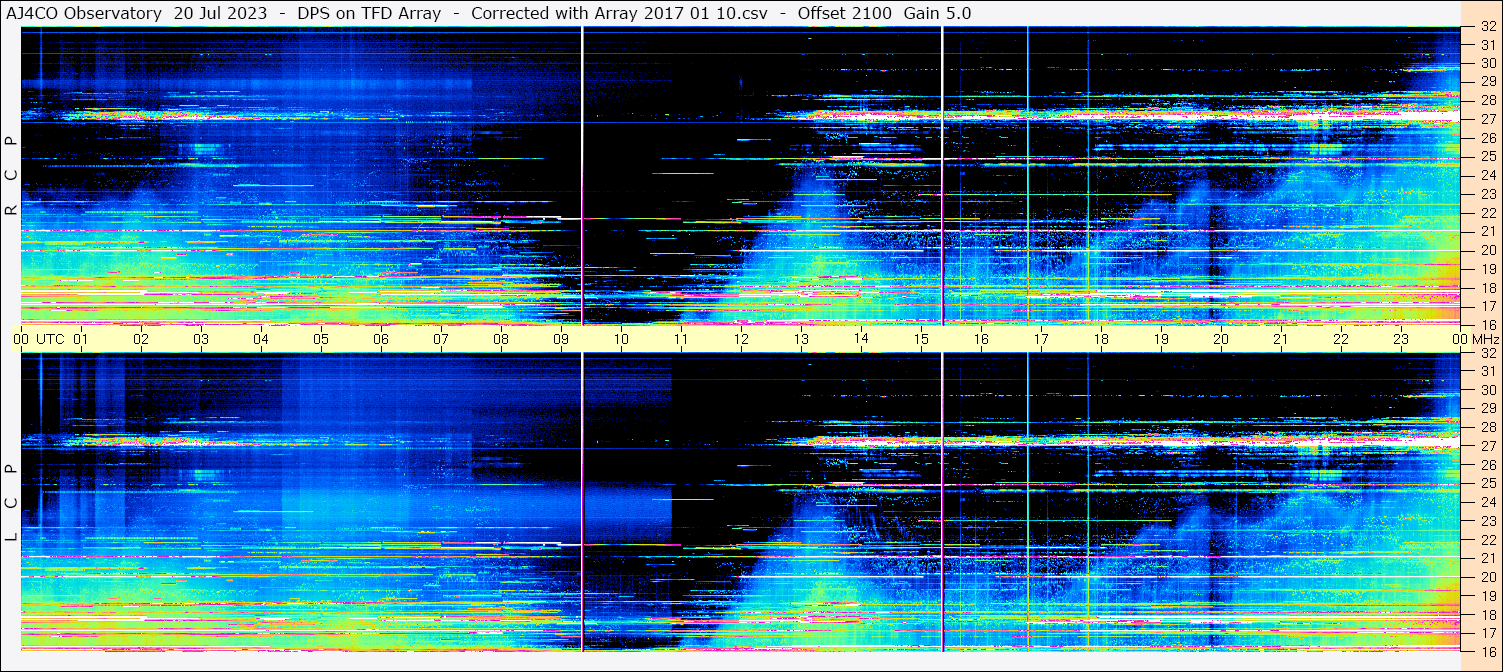Click the 20 MHz label of the RCP panel

[x=1487, y=250]
